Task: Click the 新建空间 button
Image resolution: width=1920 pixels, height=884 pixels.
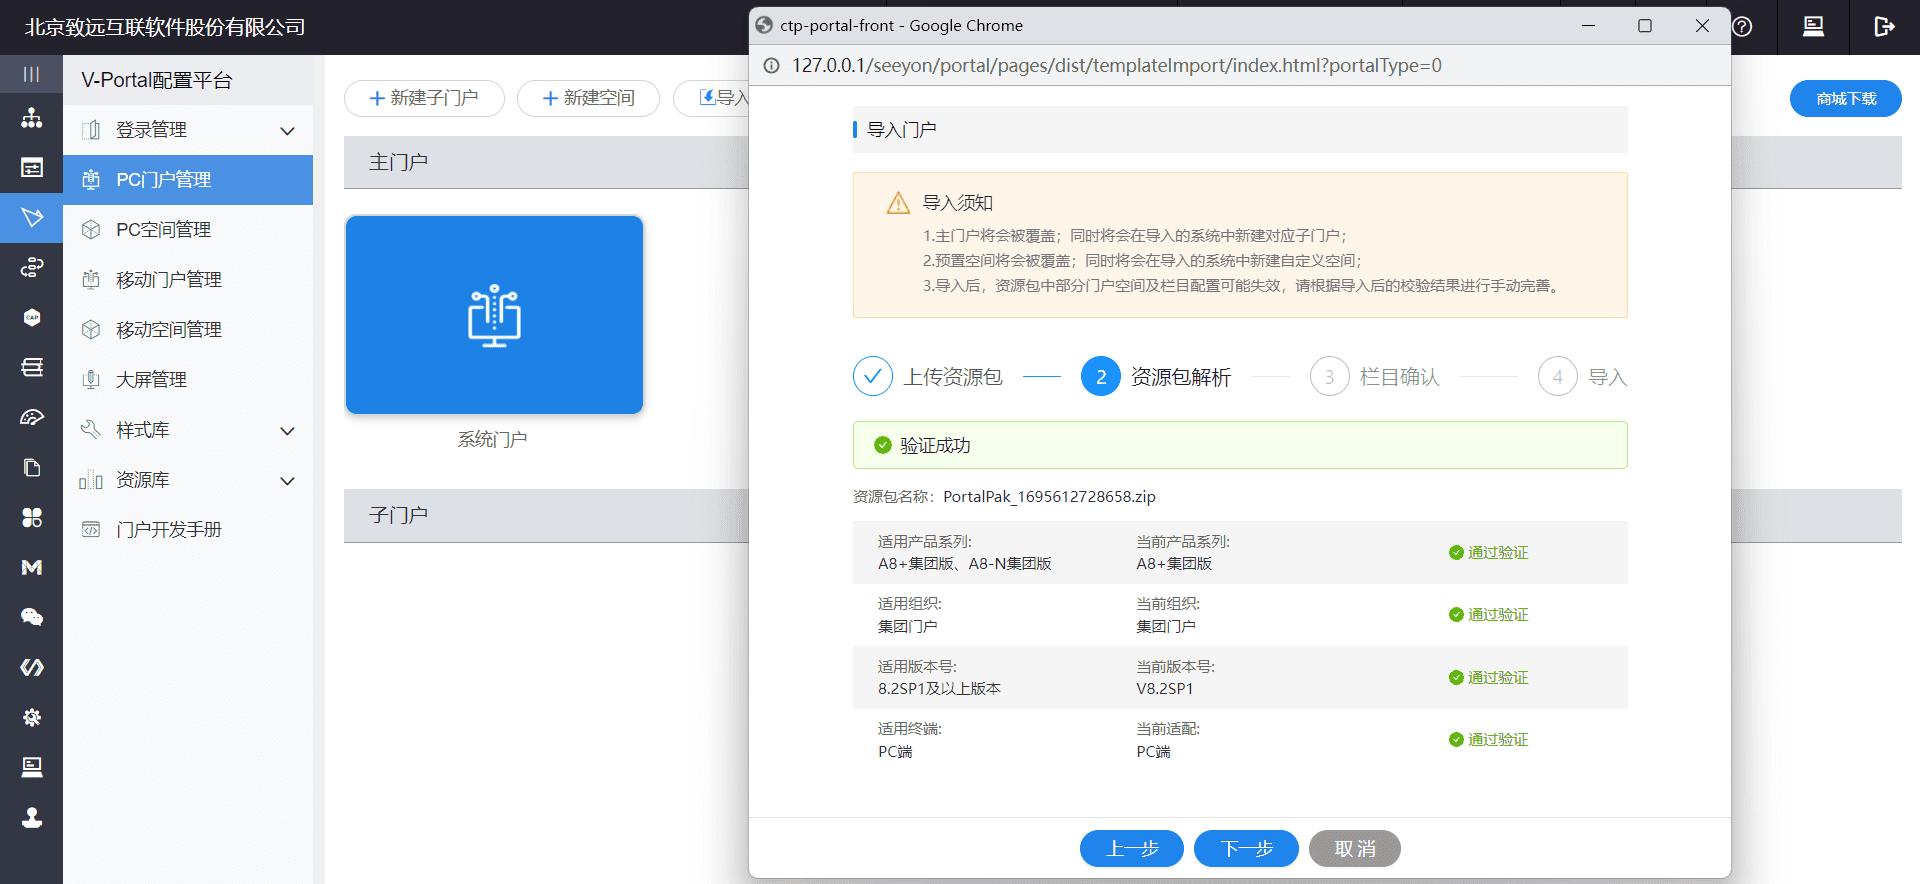Action: coord(589,98)
